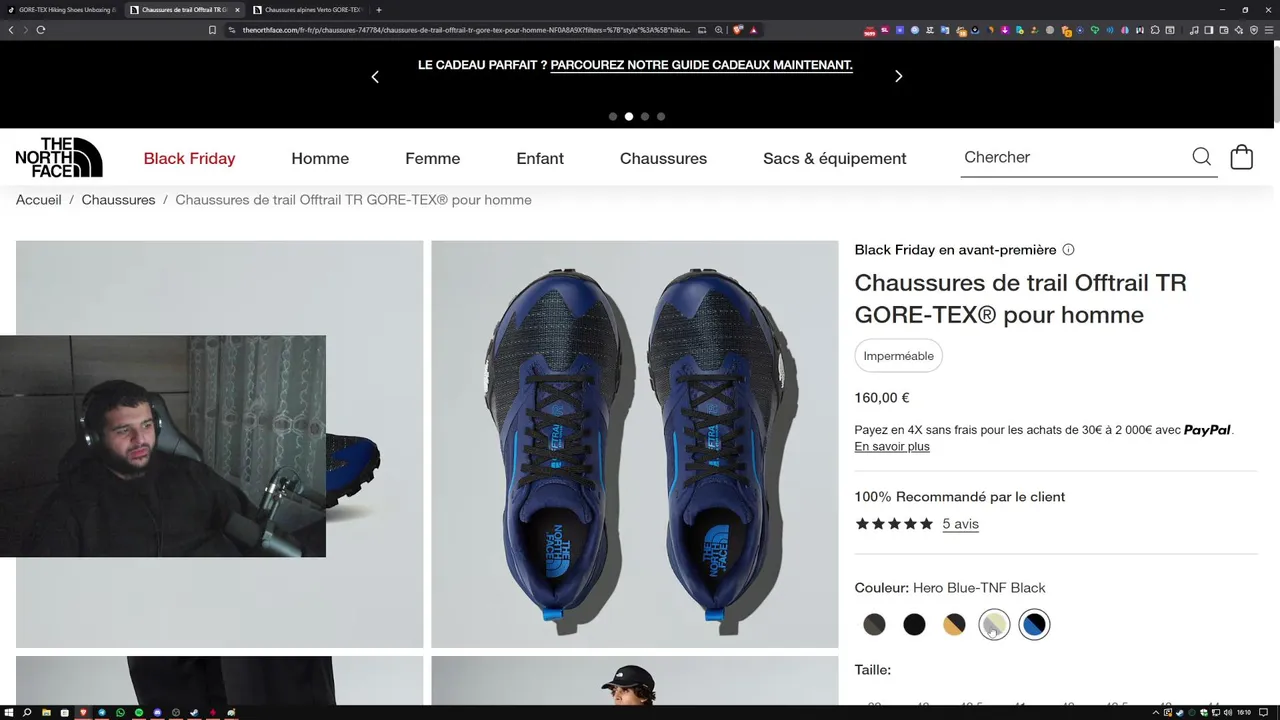Click the browser back arrow
This screenshot has height=720, width=1280.
pyautogui.click(x=11, y=30)
